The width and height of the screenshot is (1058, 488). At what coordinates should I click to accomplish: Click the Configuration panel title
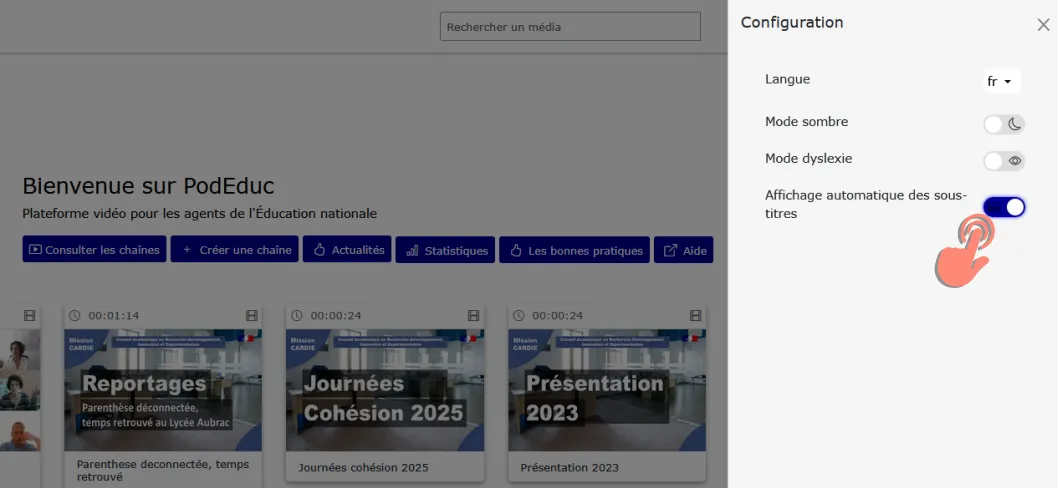(792, 22)
